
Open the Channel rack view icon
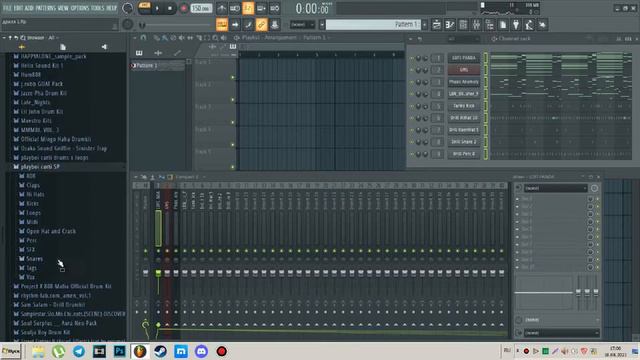click(x=463, y=25)
